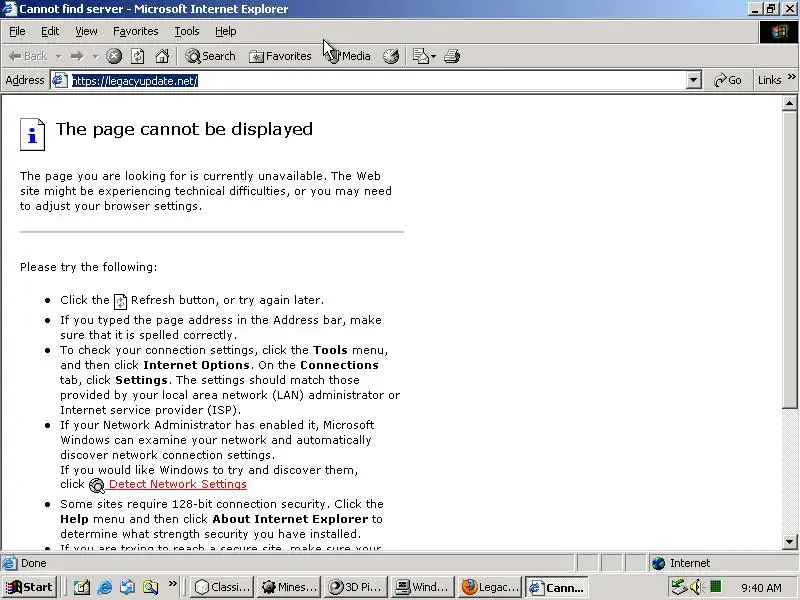Open the Tools menu
The width and height of the screenshot is (800, 600).
[187, 31]
